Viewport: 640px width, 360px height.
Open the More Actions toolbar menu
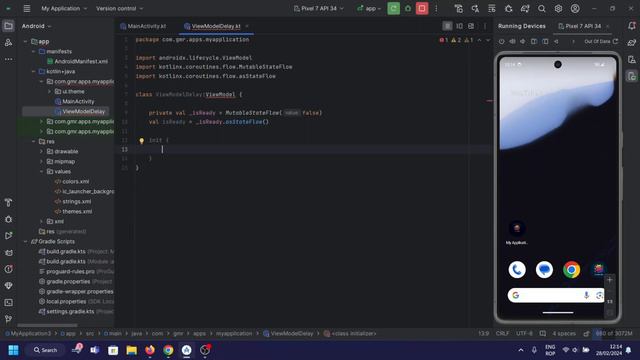click(x=436, y=8)
